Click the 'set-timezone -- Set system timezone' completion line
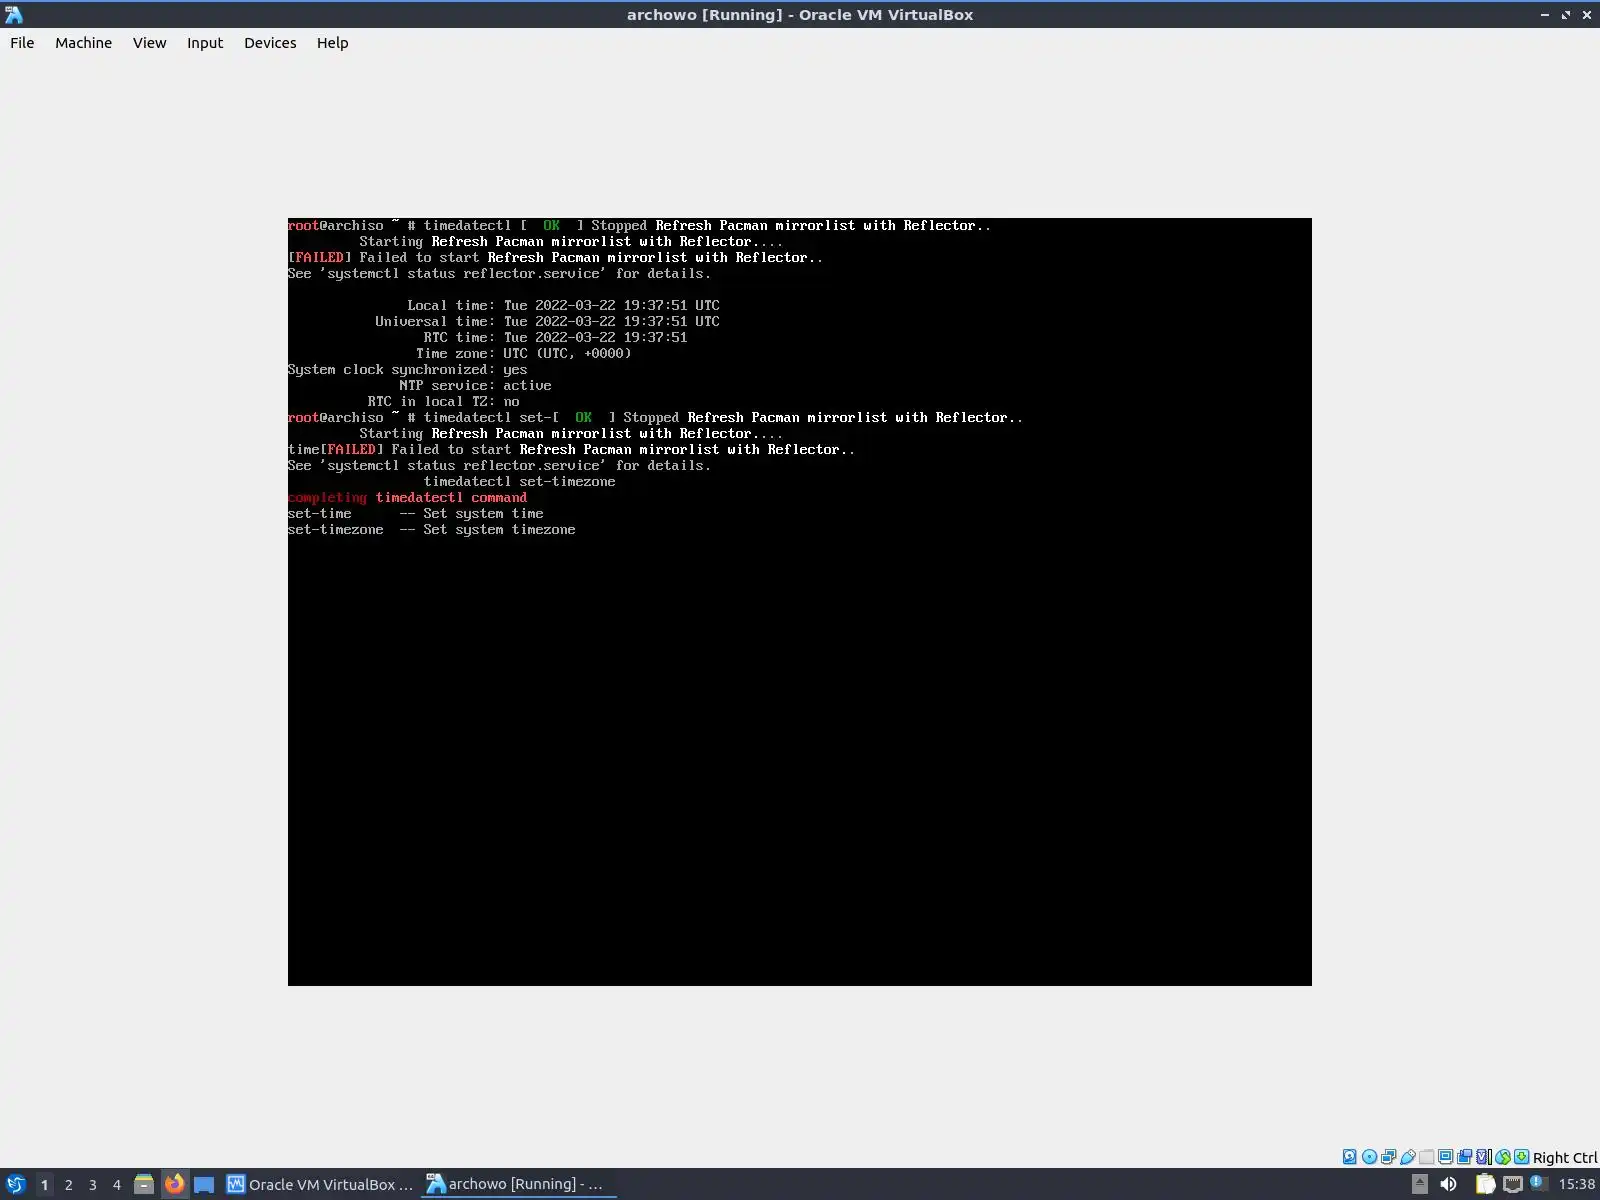Image resolution: width=1600 pixels, height=1200 pixels. coord(432,530)
